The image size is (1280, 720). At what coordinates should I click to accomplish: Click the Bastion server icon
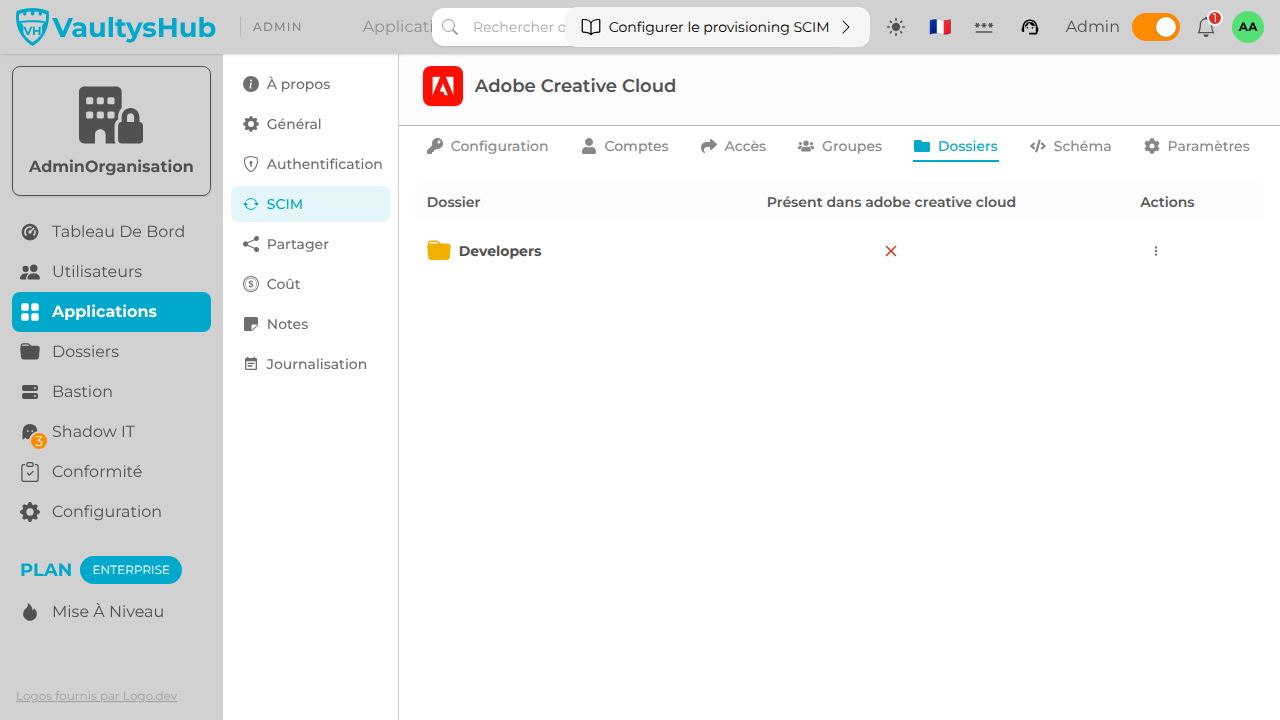[x=30, y=392]
